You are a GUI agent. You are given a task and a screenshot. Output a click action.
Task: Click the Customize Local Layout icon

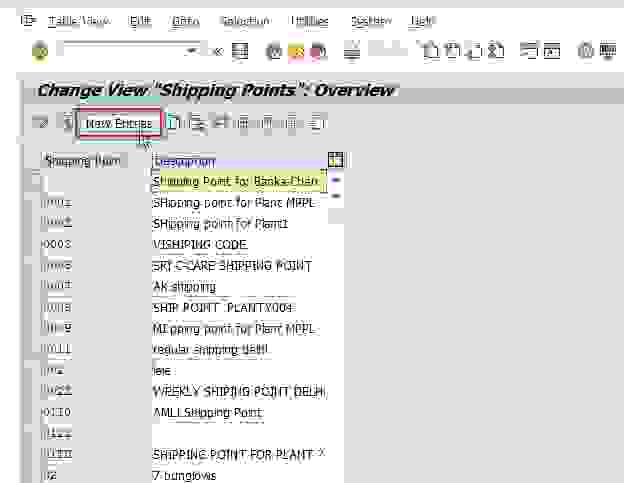coord(608,51)
